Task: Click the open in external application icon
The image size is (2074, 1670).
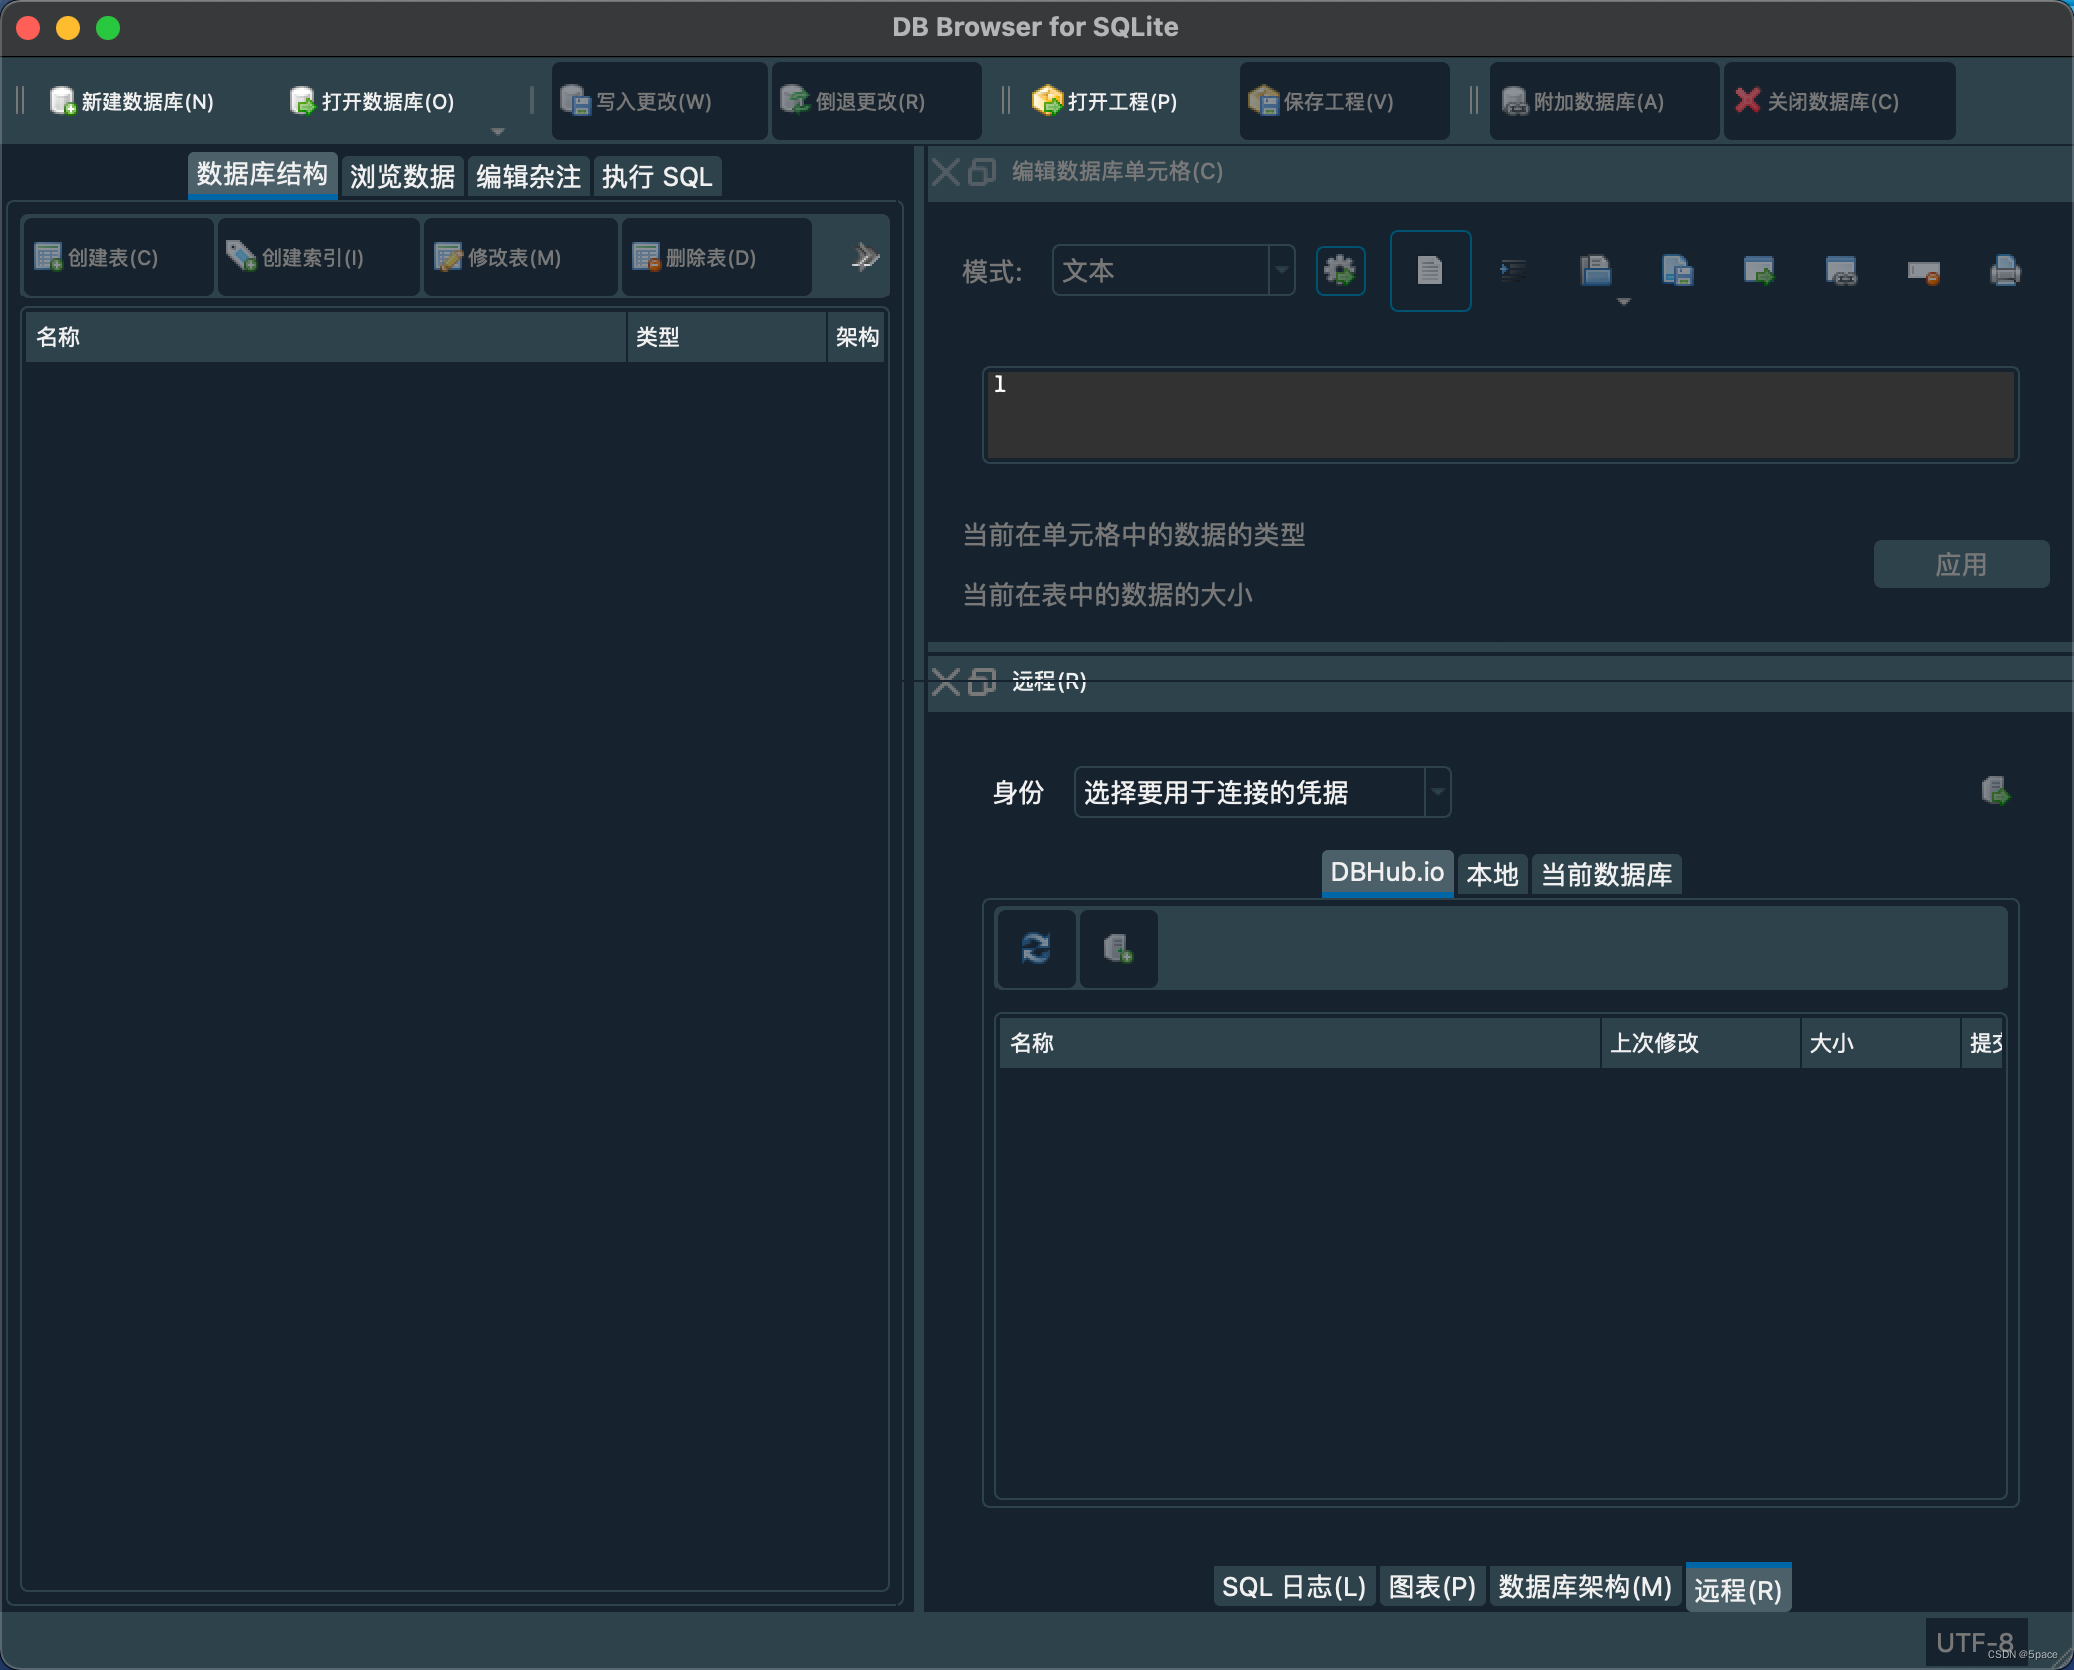Action: (x=1841, y=270)
